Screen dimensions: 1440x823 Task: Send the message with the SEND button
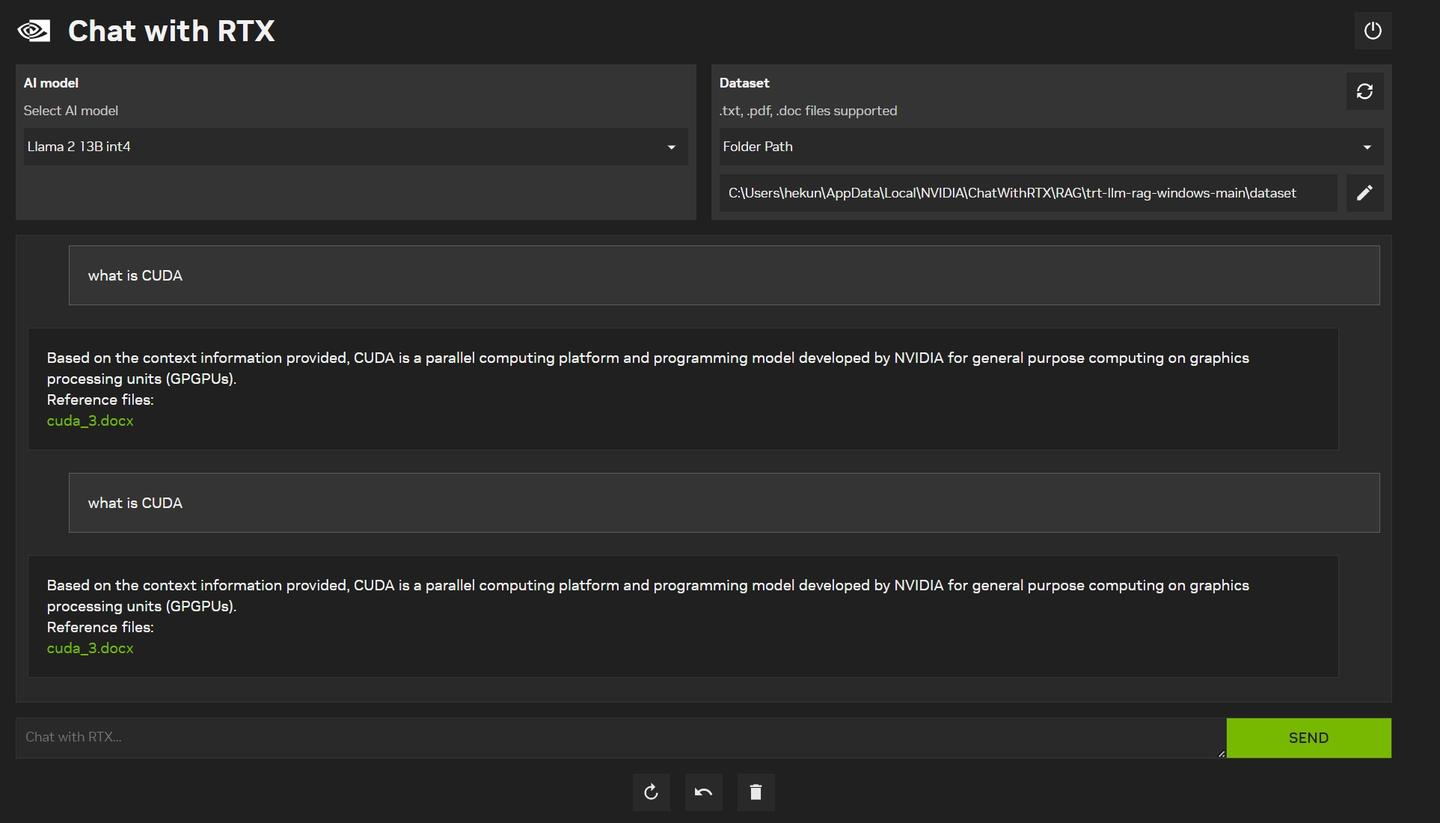(x=1308, y=738)
